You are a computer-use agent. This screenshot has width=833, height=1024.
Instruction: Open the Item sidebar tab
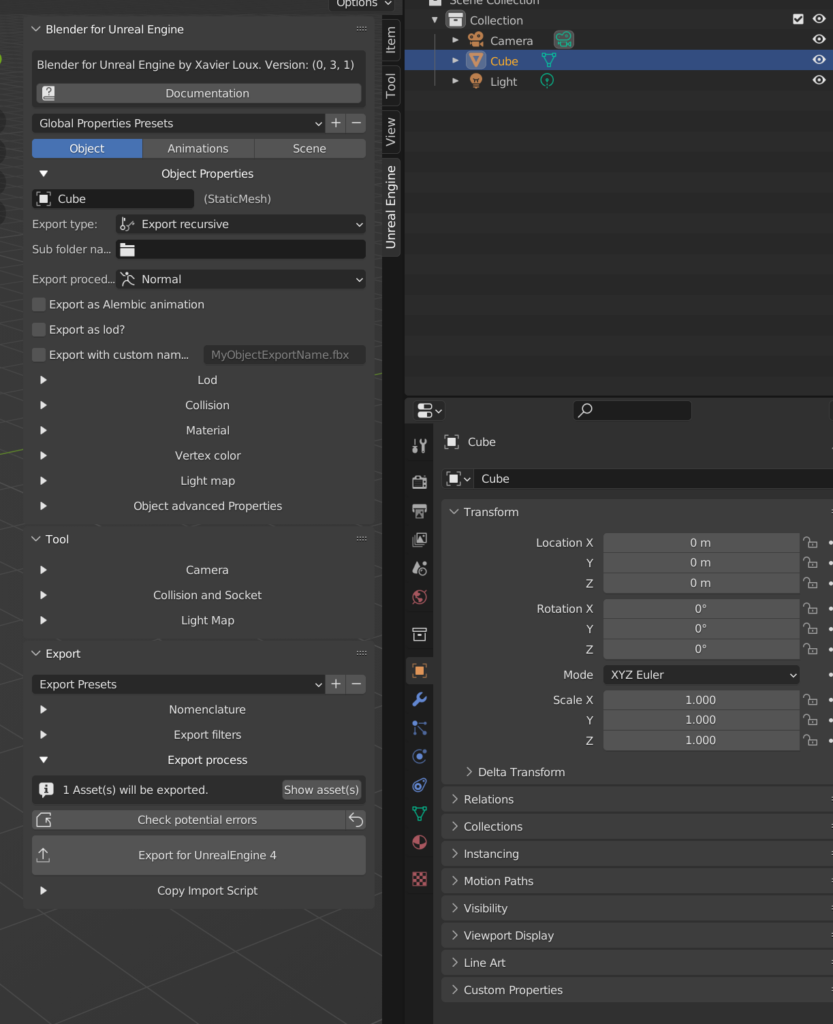click(x=390, y=39)
